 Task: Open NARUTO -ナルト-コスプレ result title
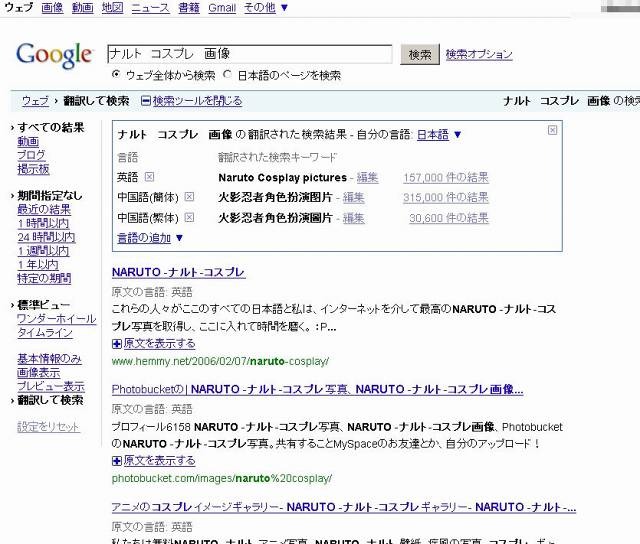(178, 272)
